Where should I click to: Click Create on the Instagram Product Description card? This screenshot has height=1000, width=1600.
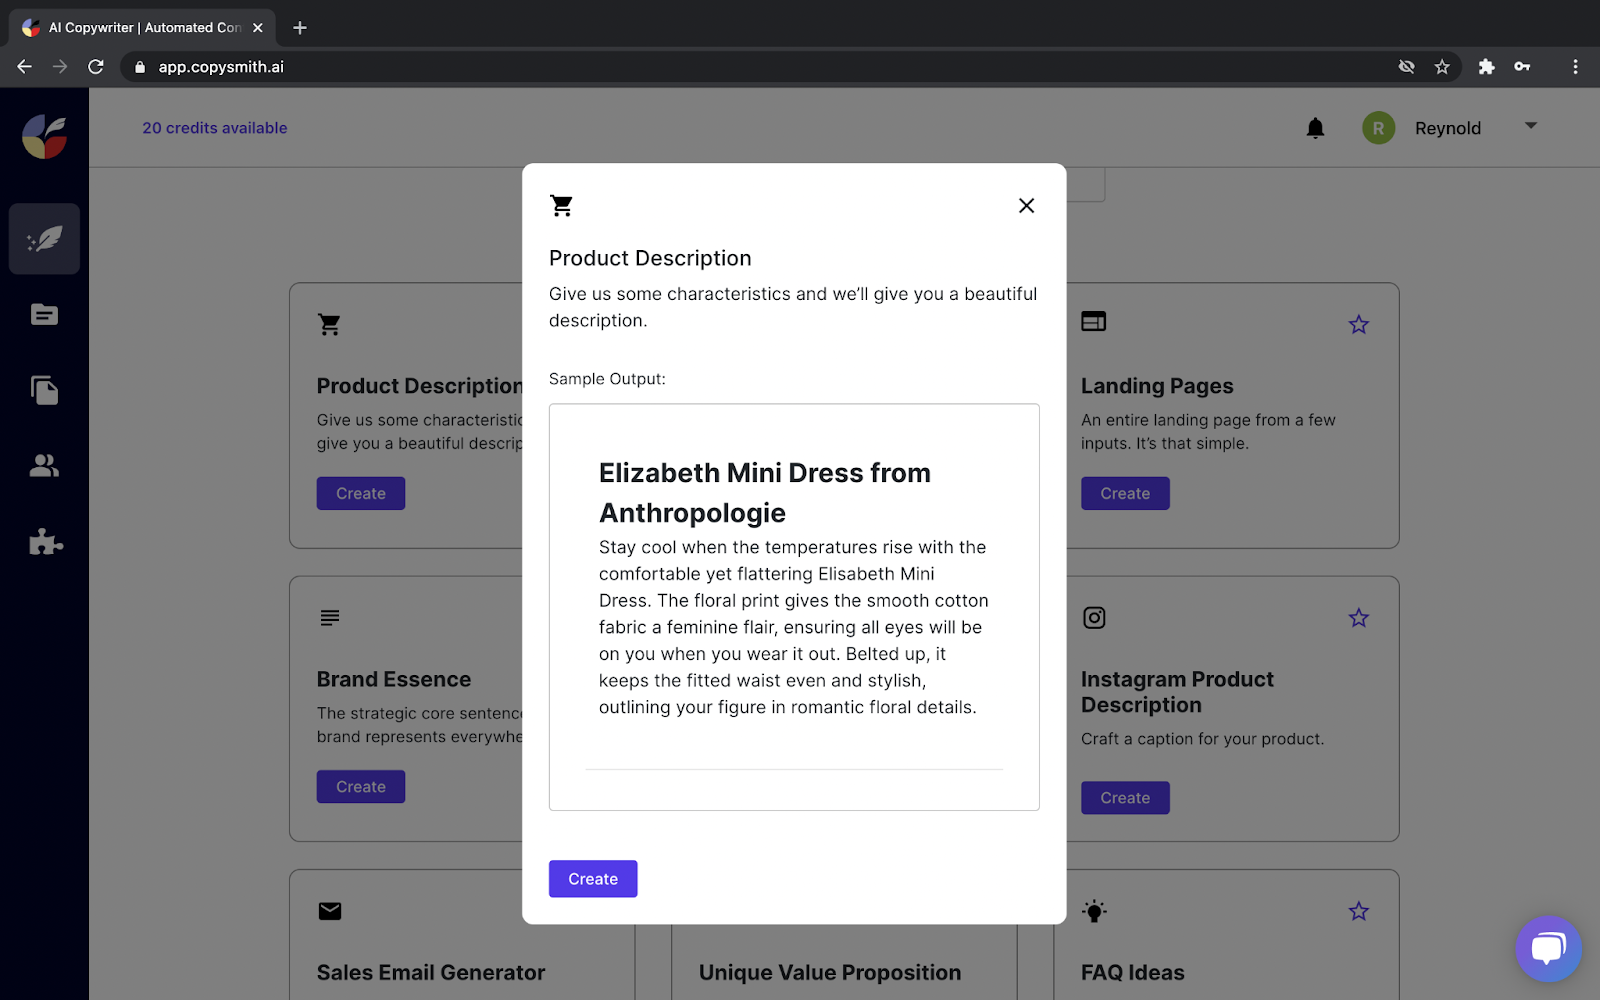[1125, 798]
